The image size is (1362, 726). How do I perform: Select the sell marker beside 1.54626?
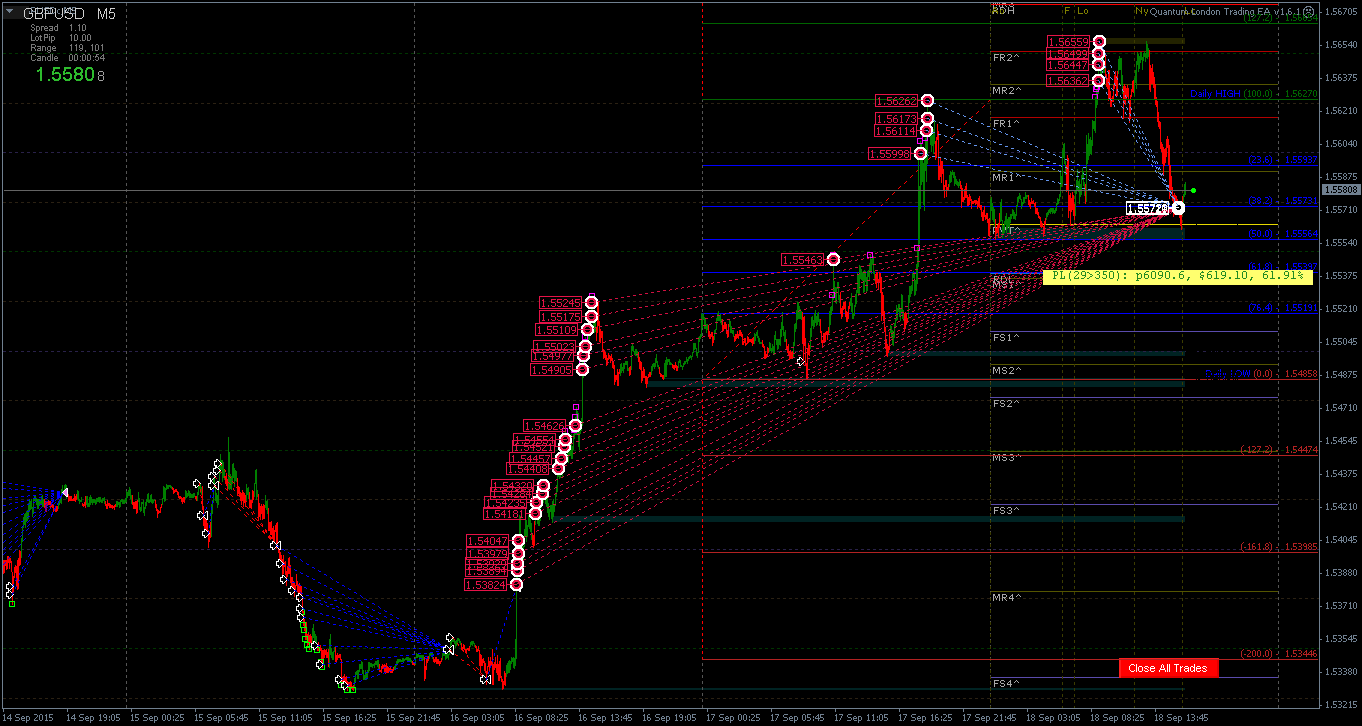pyautogui.click(x=575, y=426)
